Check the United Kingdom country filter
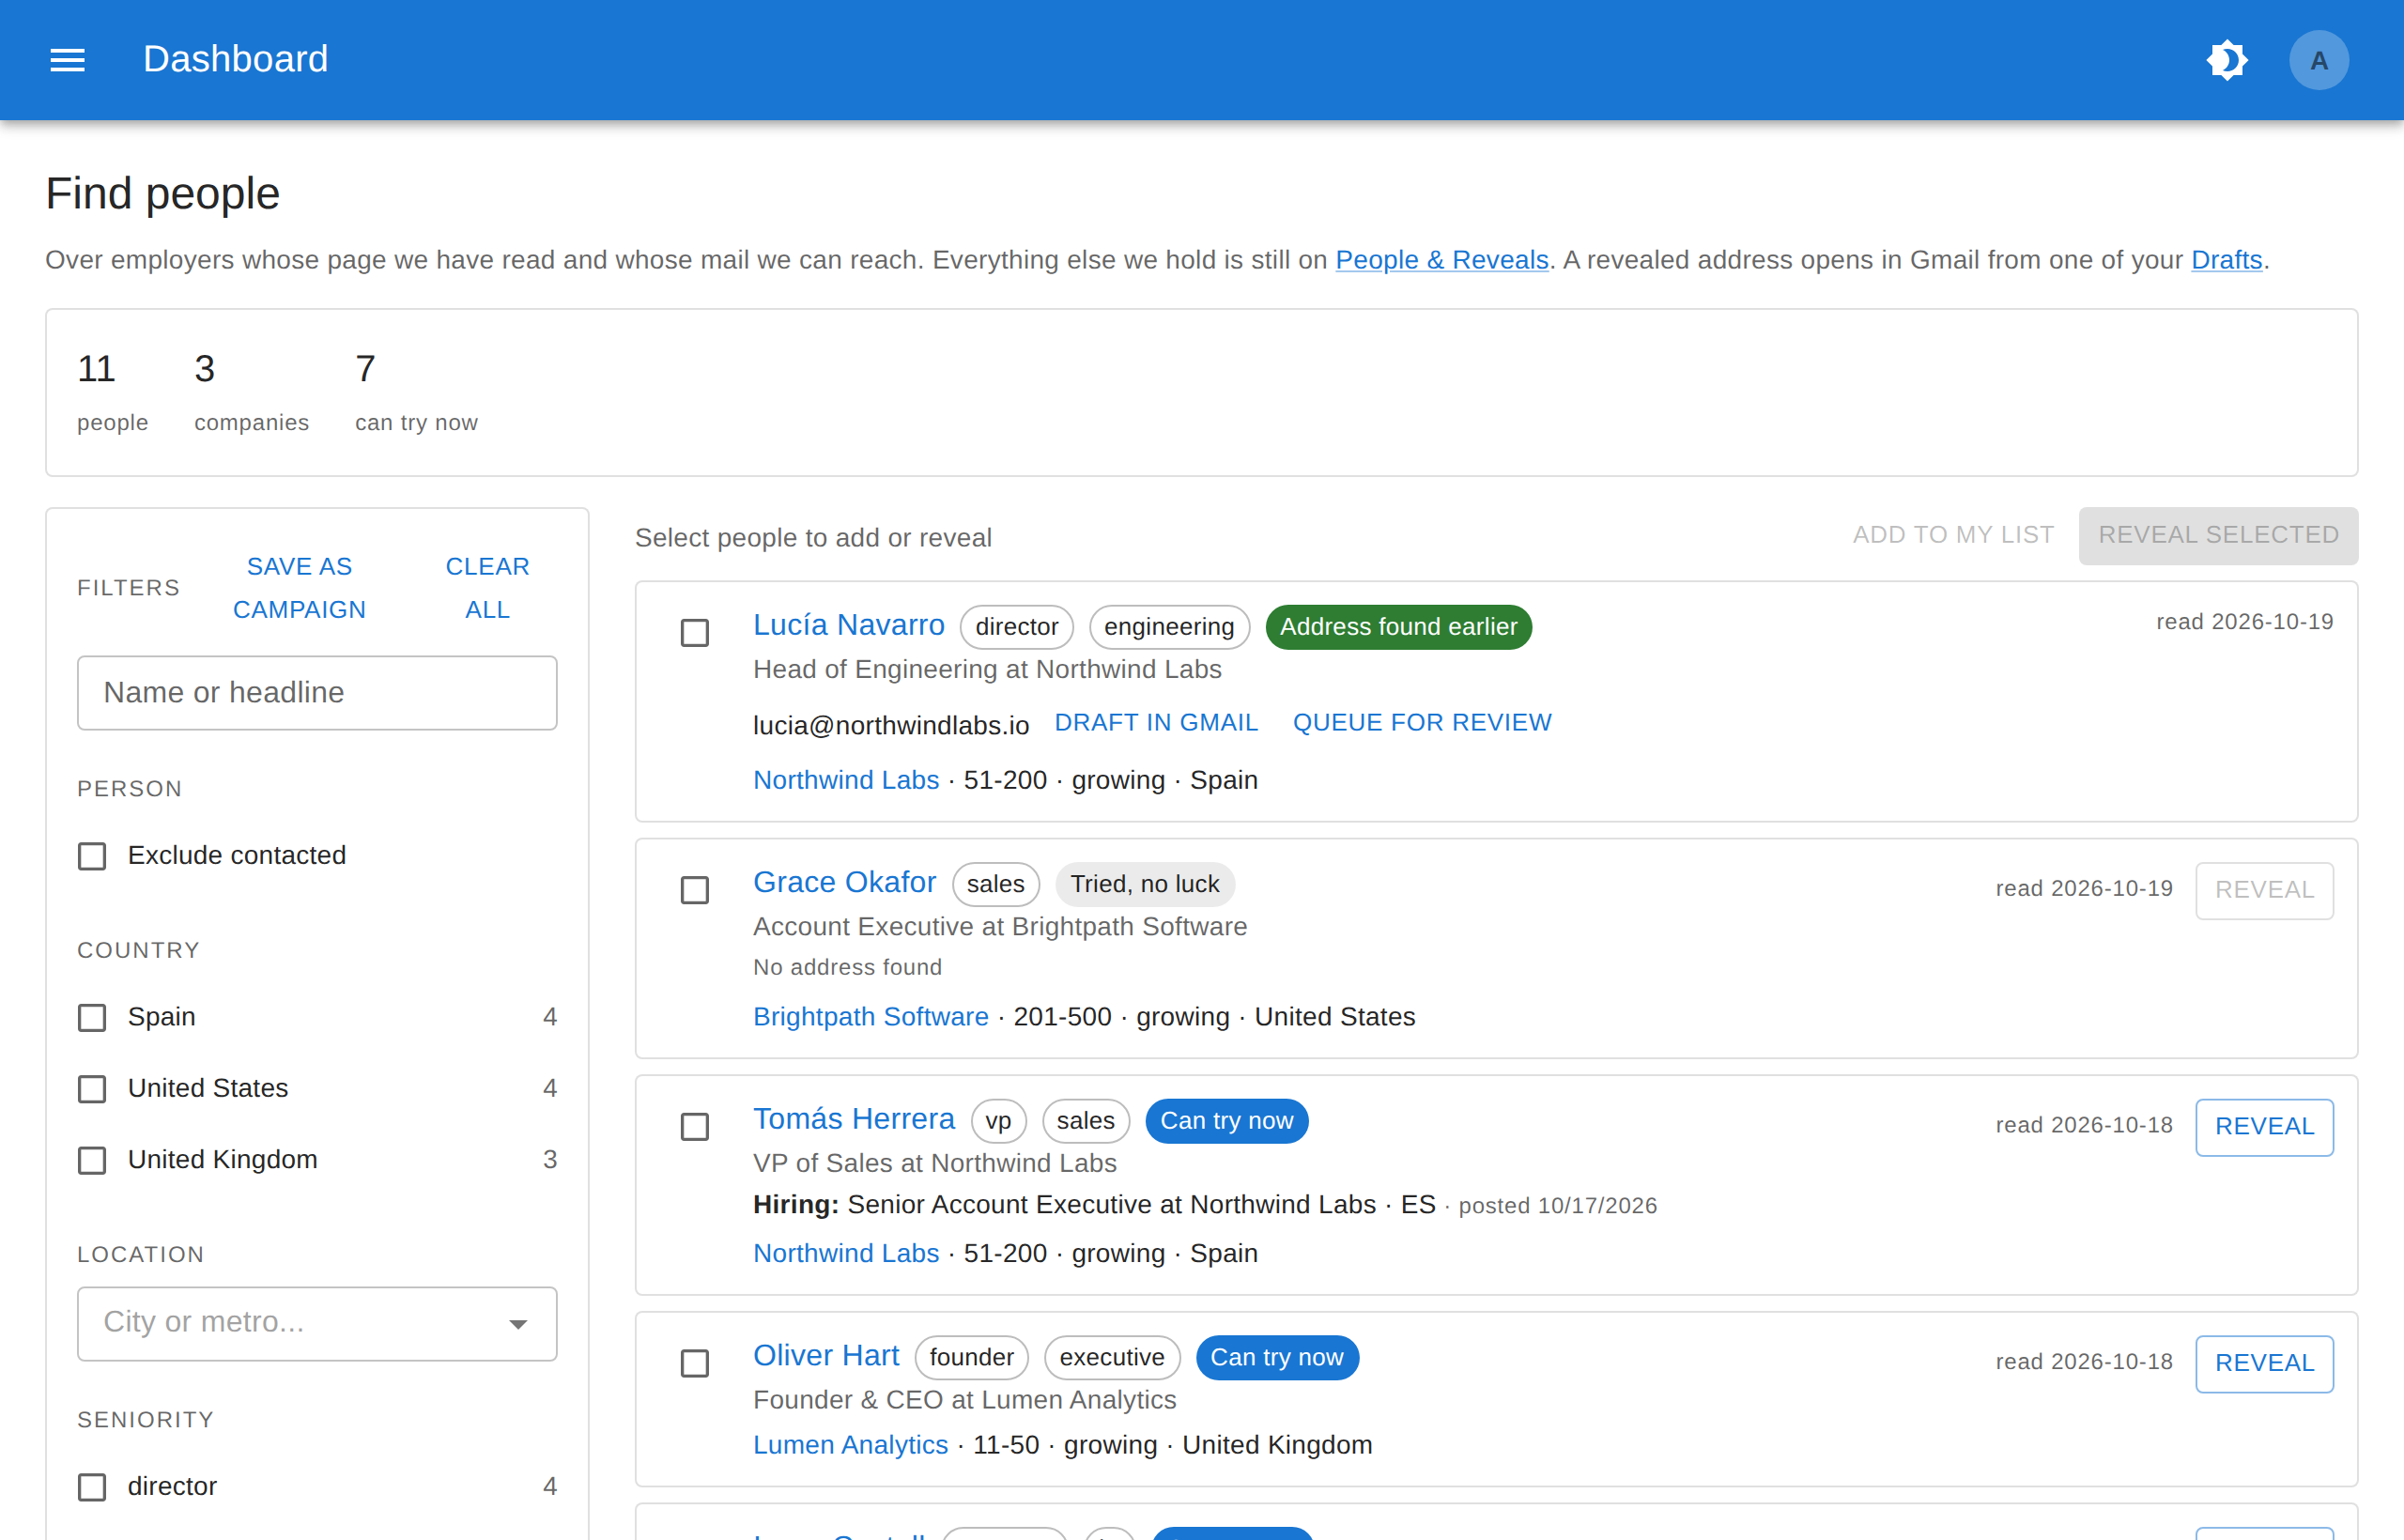Screen dimensions: 2404x1540 coord(92,1160)
